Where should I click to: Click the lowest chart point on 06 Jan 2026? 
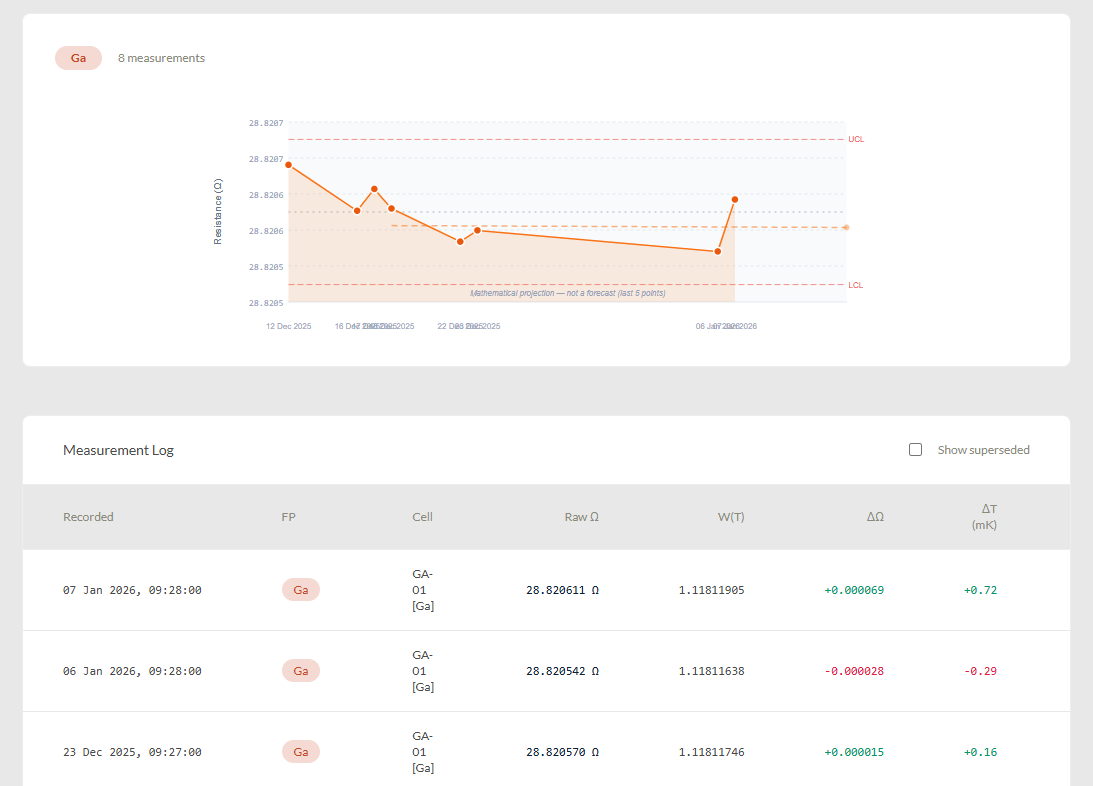click(x=718, y=251)
